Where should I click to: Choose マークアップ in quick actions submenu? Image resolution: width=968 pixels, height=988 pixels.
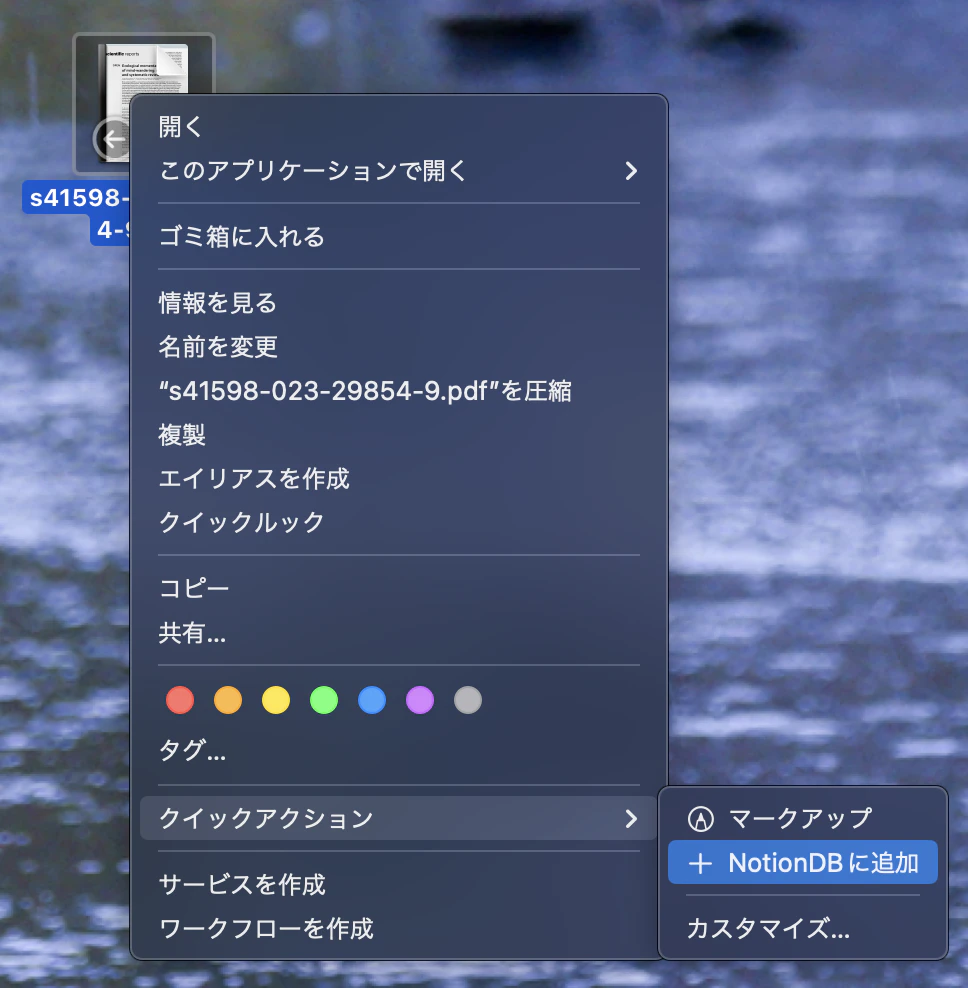pos(803,819)
